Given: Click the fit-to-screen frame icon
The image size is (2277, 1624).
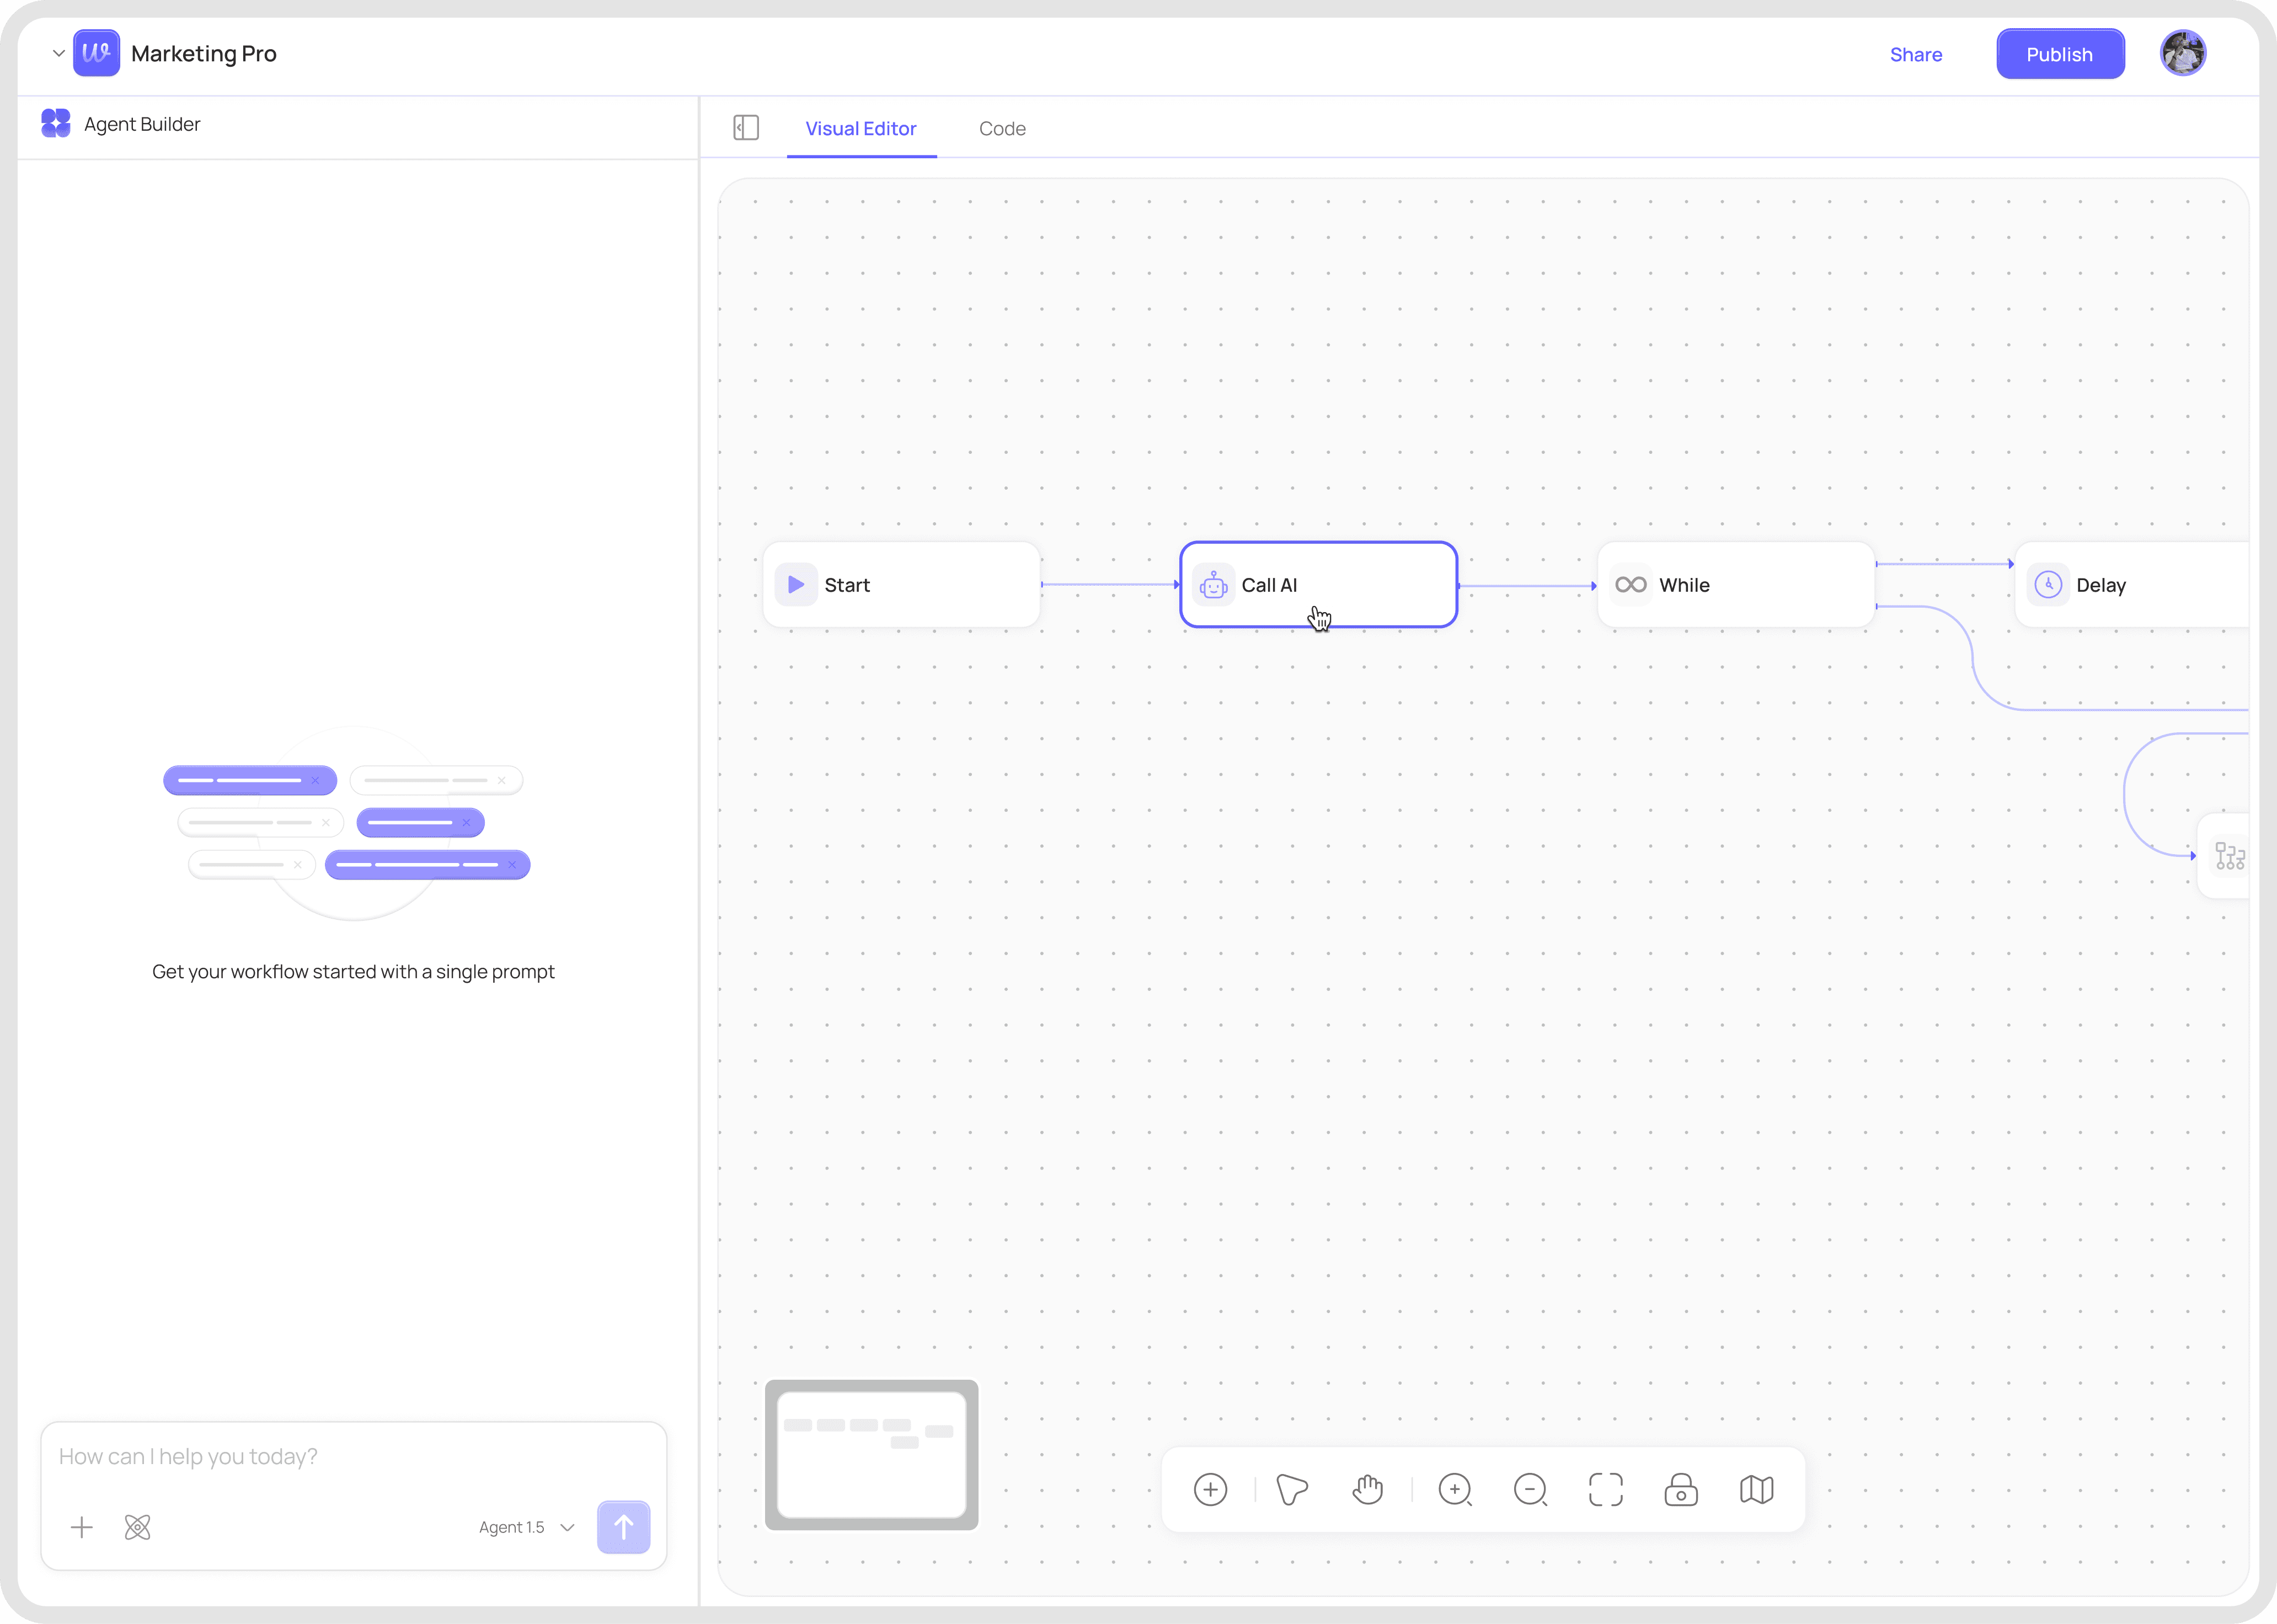Looking at the screenshot, I should pos(1605,1489).
